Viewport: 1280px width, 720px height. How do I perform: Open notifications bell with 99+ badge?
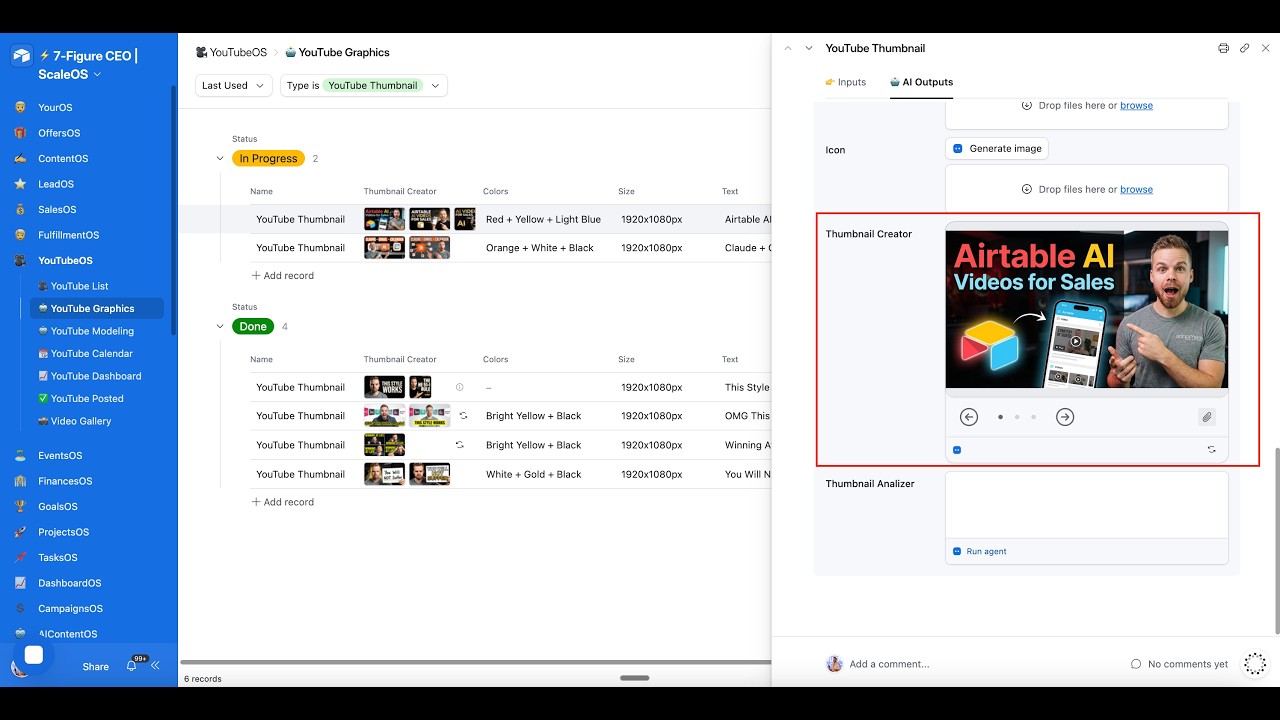tap(131, 666)
